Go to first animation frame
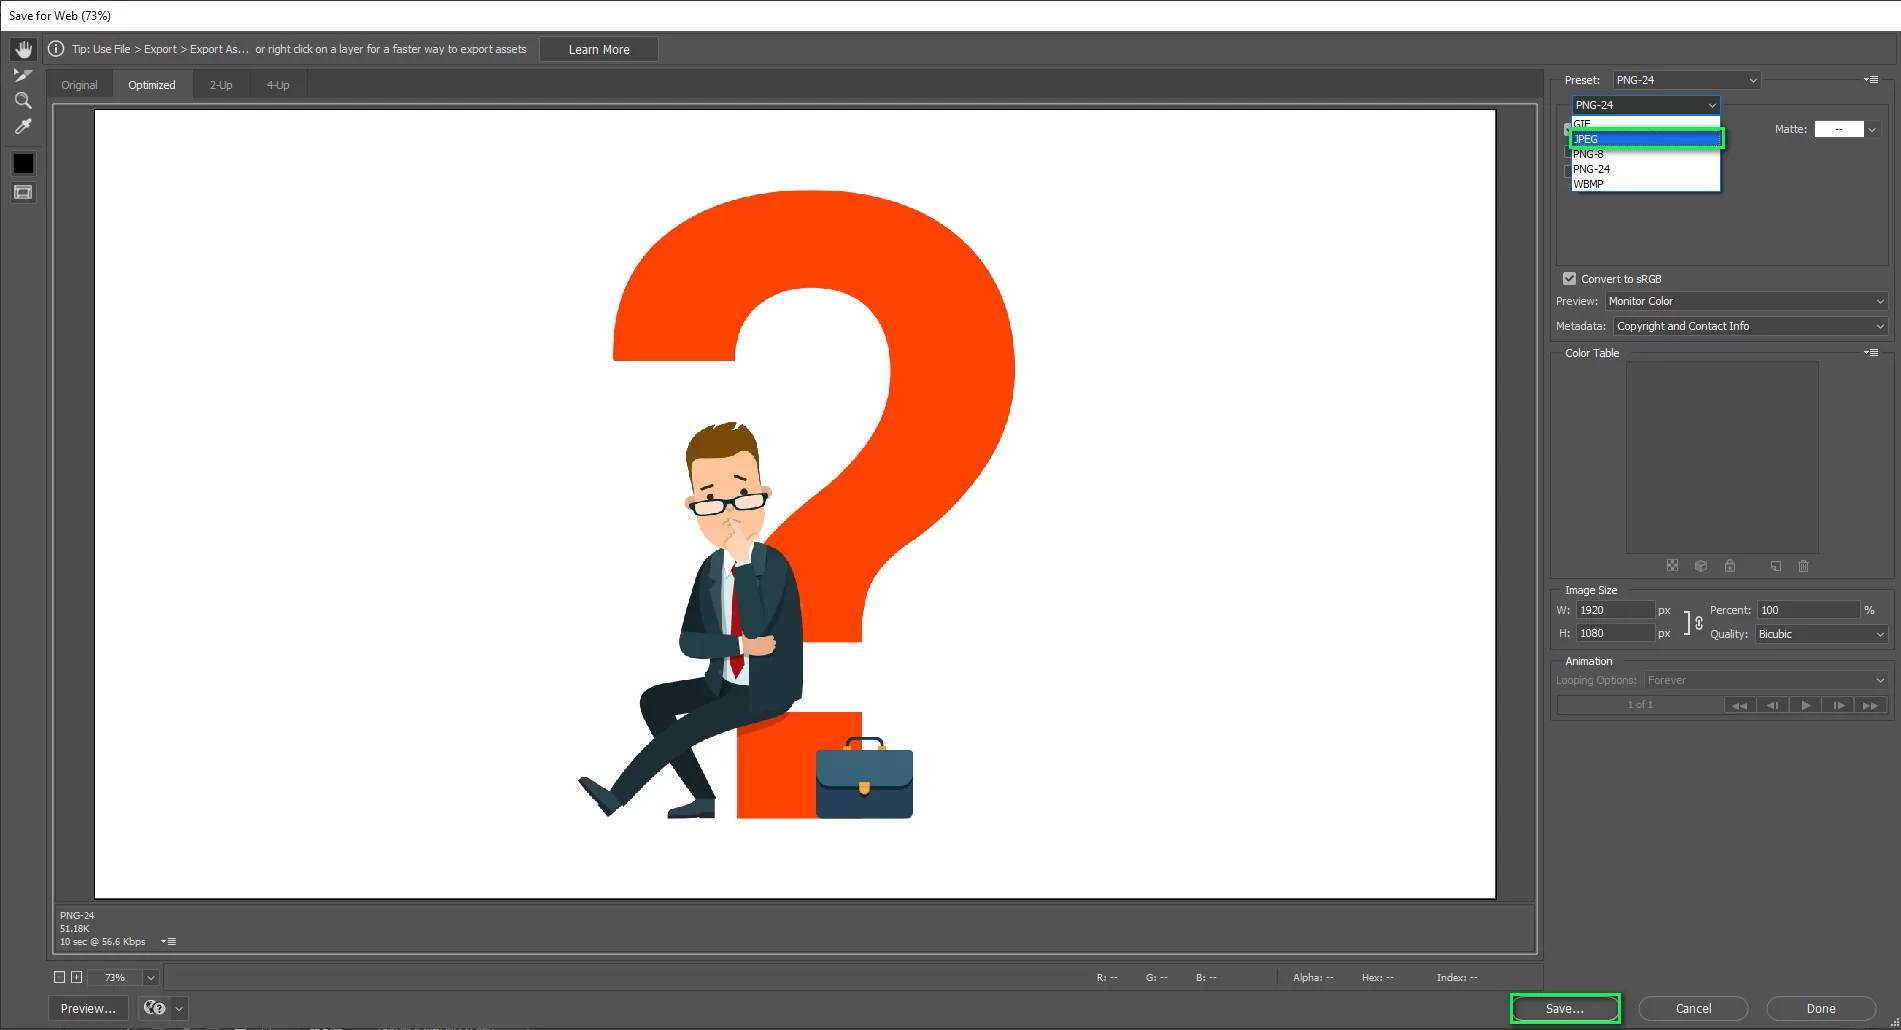 point(1740,705)
